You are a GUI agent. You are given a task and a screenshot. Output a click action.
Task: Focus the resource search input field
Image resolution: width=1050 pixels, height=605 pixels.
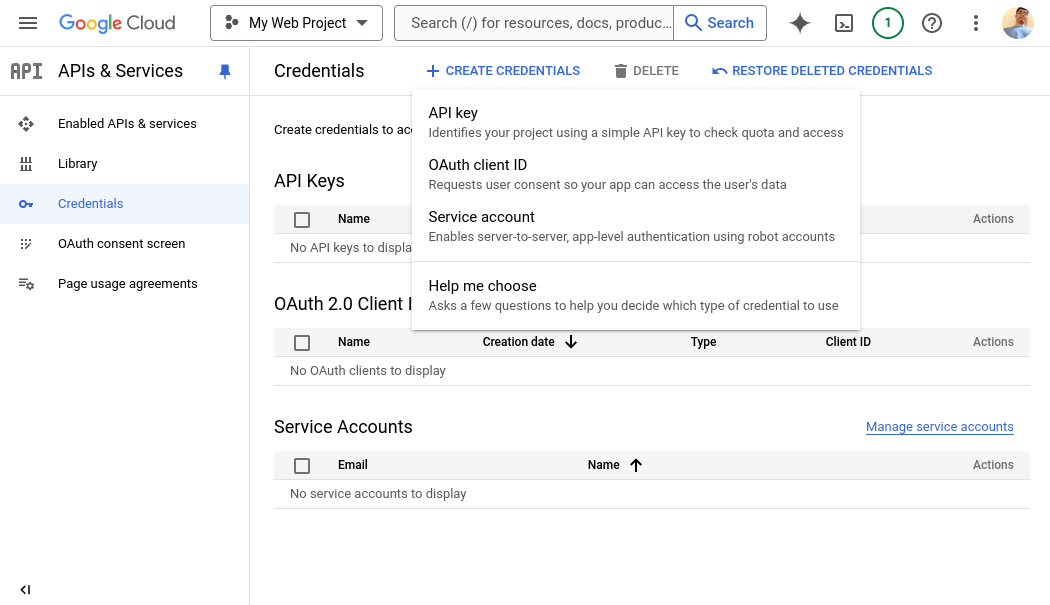(534, 23)
